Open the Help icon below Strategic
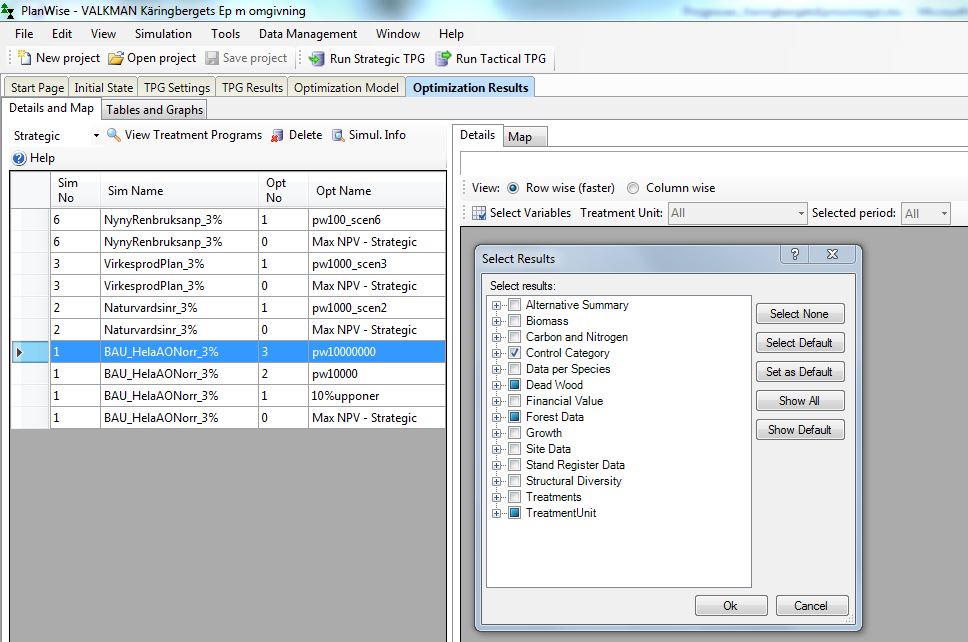Screen dimensions: 968x642 coord(19,158)
